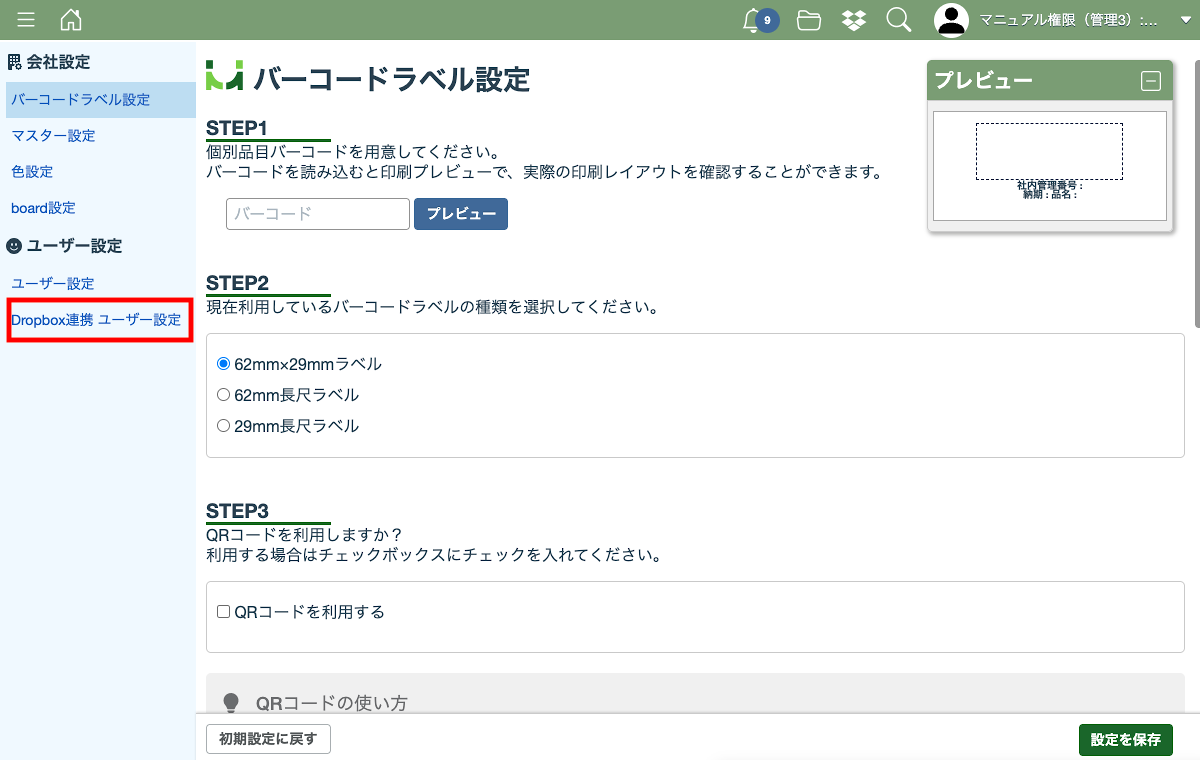Choose 29mm長尺ラベル radio option

click(224, 426)
